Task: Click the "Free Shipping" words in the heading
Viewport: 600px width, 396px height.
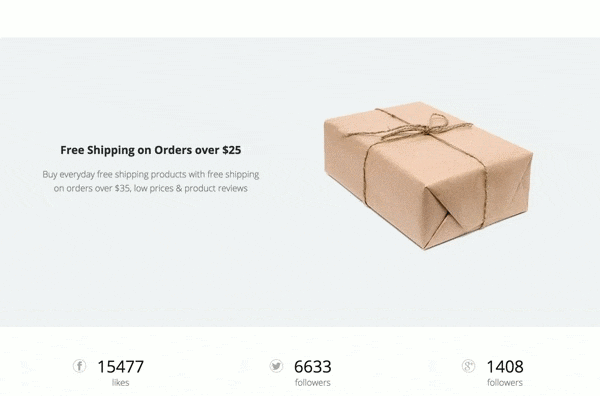Action: [98, 150]
